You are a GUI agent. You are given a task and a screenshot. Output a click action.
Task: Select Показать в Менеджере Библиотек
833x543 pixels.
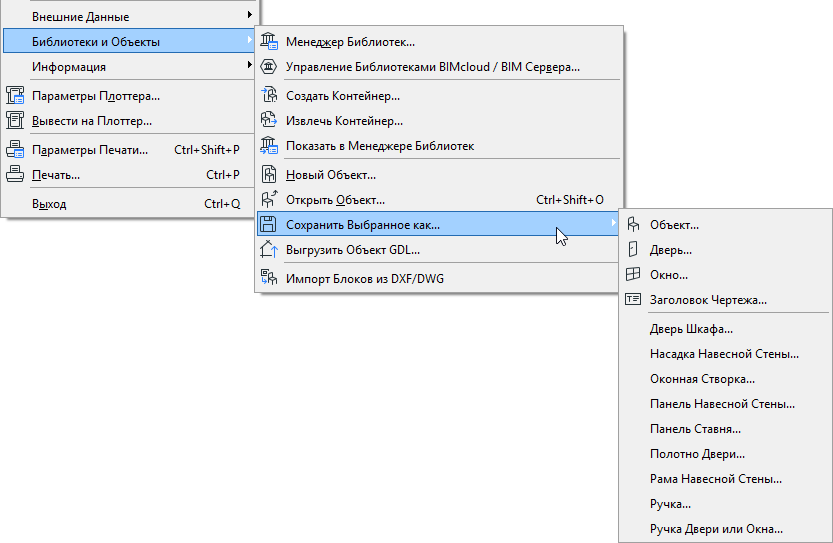click(438, 146)
